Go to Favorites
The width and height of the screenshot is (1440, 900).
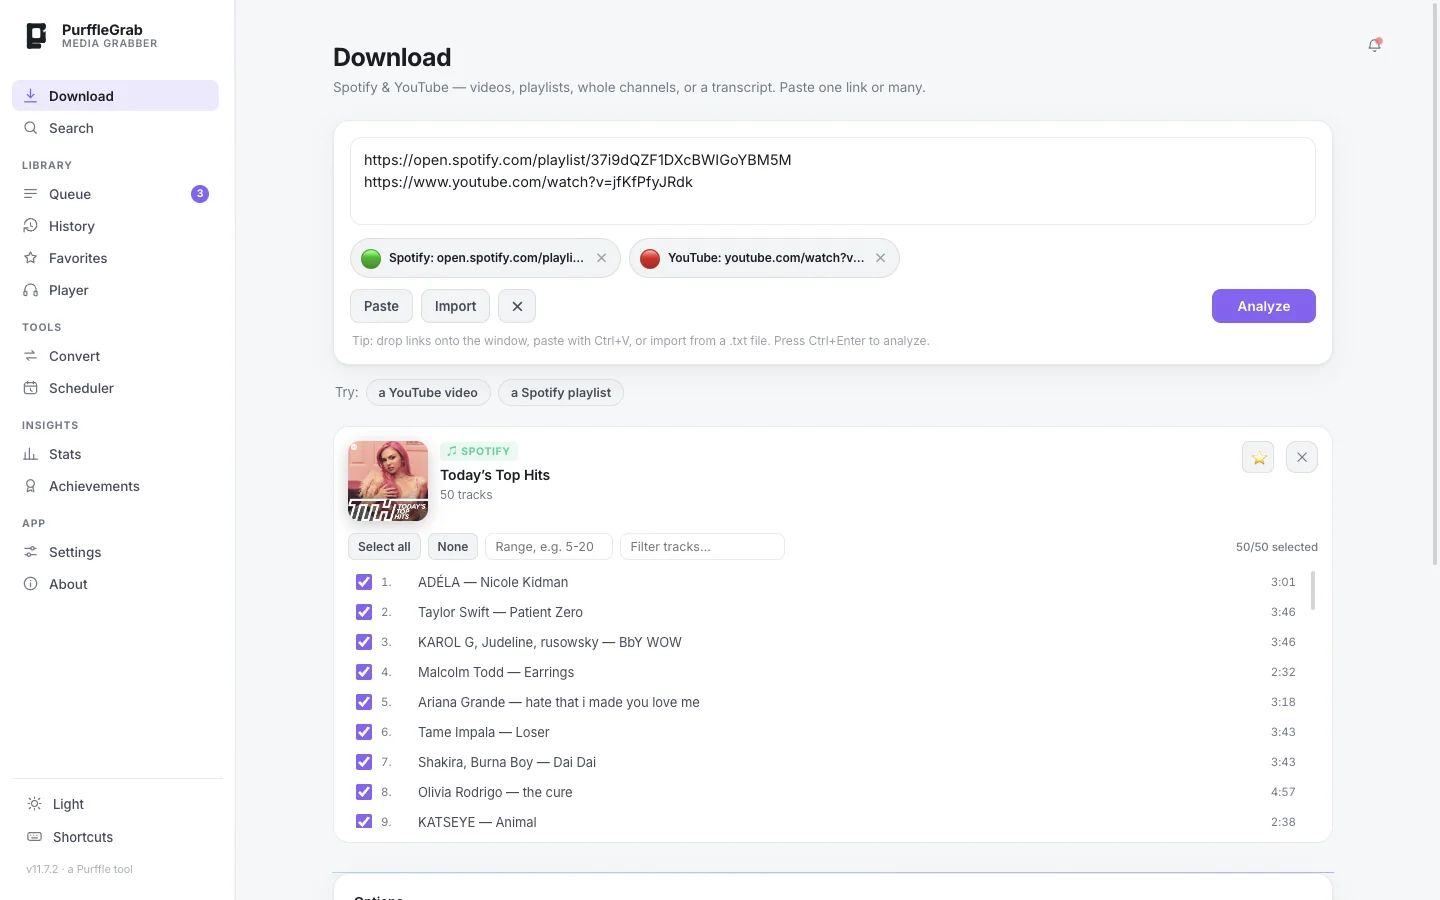(x=115, y=258)
